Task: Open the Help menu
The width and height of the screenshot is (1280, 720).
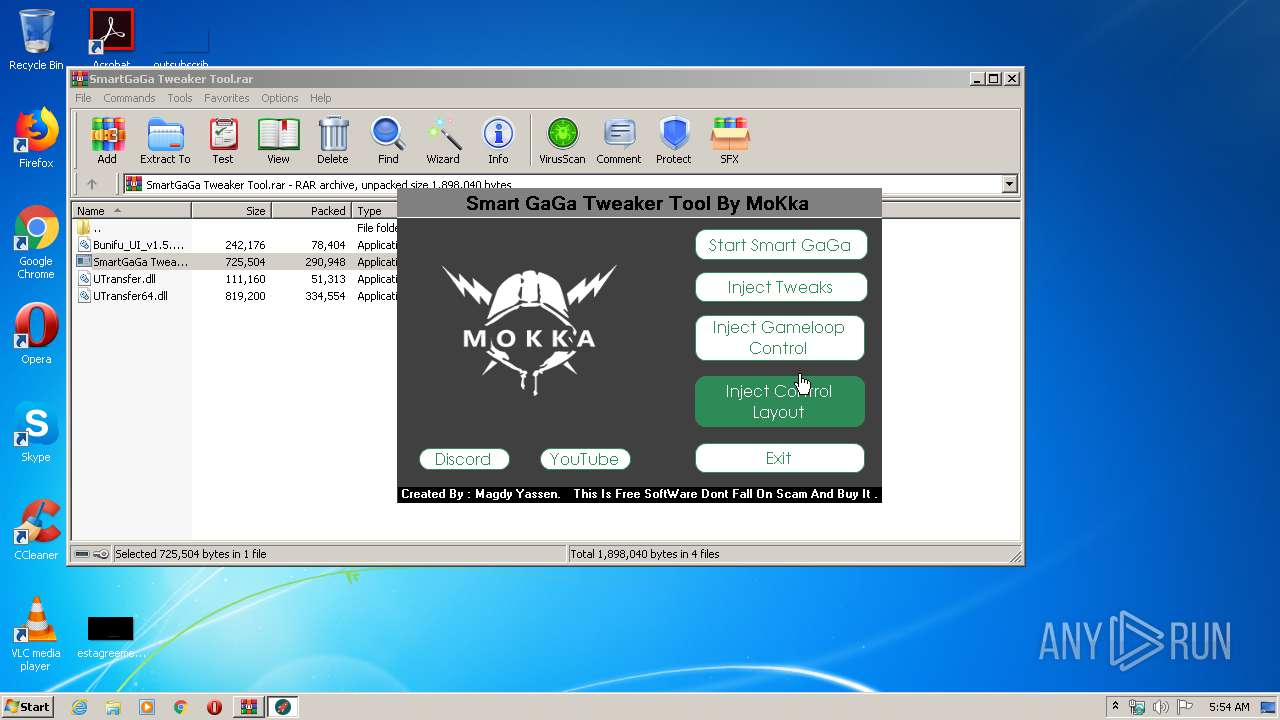Action: (320, 98)
